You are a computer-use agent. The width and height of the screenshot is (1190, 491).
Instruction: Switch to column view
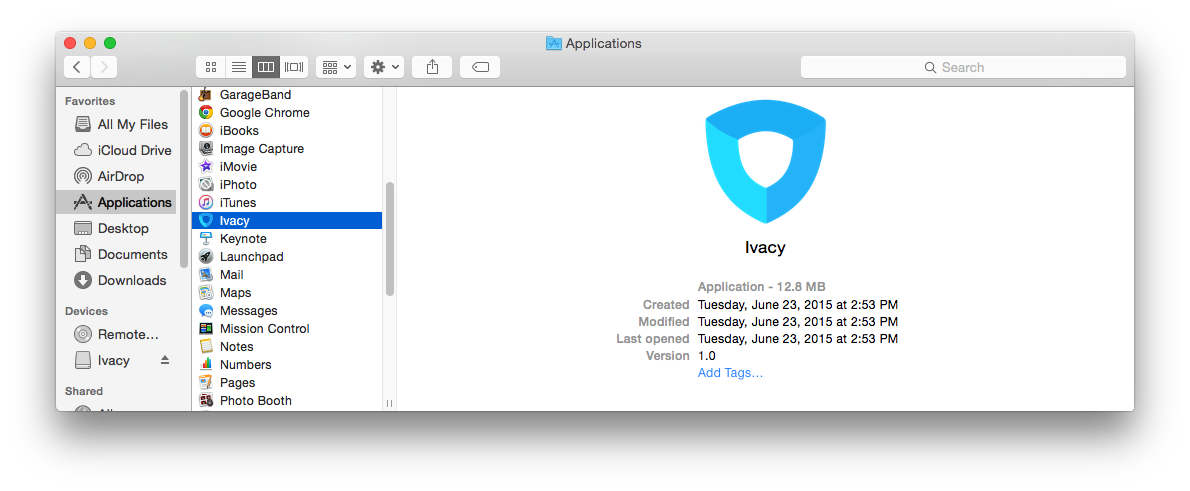266,67
